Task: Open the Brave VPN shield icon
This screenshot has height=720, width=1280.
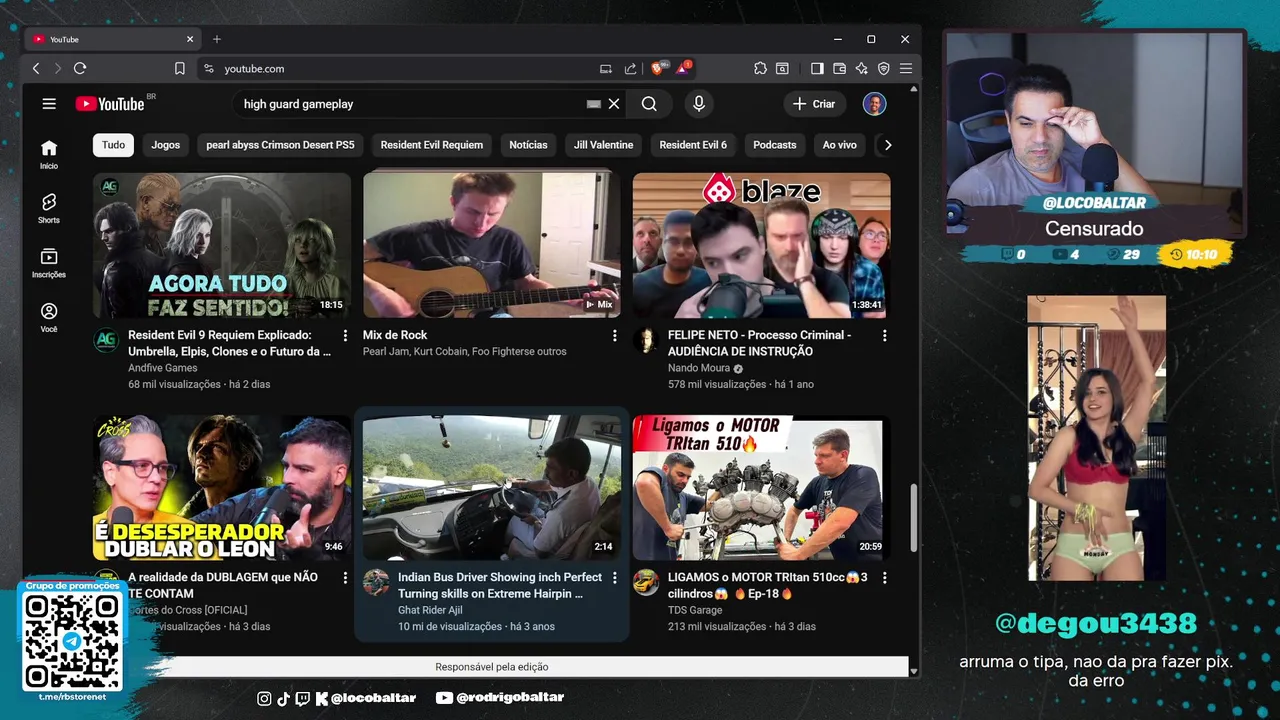Action: point(883,68)
